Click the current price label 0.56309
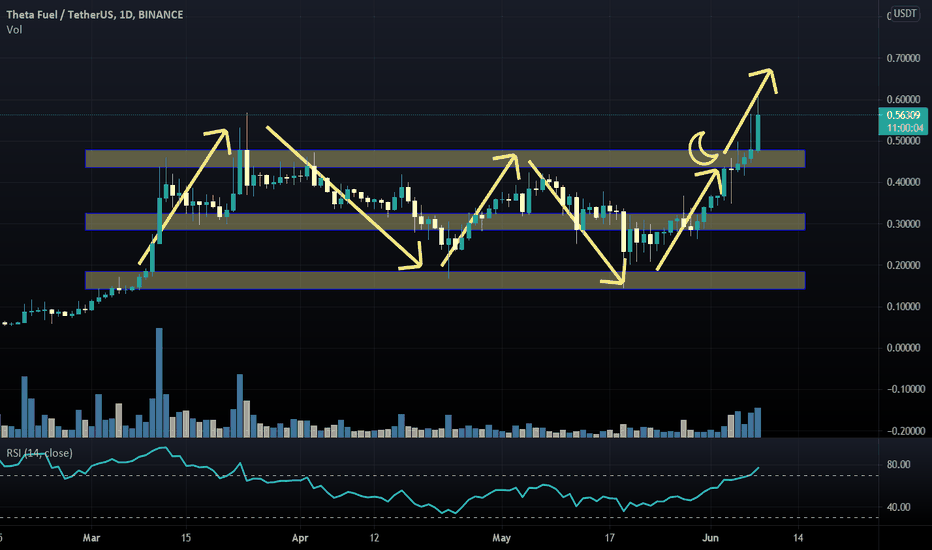The image size is (932, 550). (903, 115)
